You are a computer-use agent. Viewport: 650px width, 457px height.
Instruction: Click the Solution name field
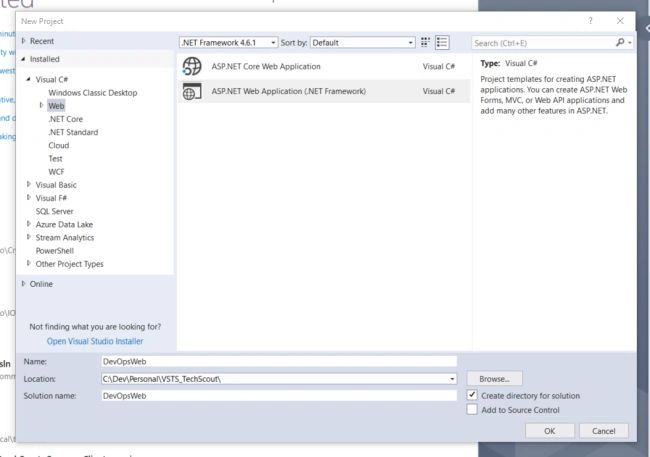point(279,396)
